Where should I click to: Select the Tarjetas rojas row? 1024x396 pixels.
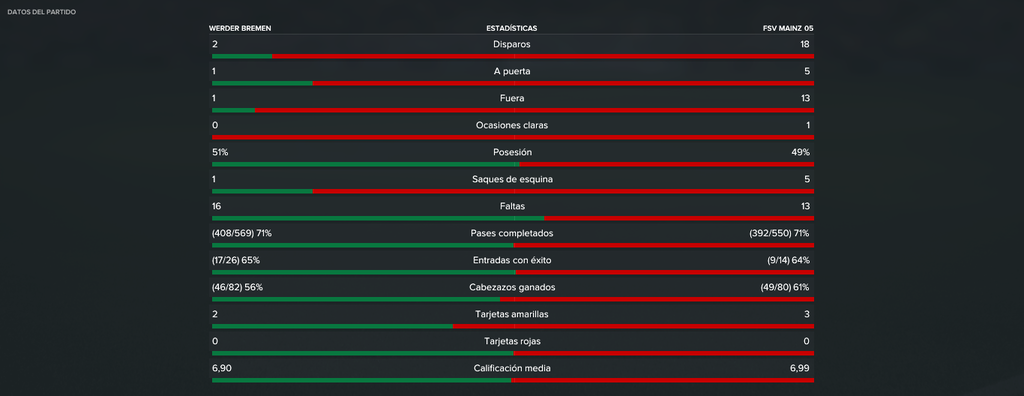511,344
